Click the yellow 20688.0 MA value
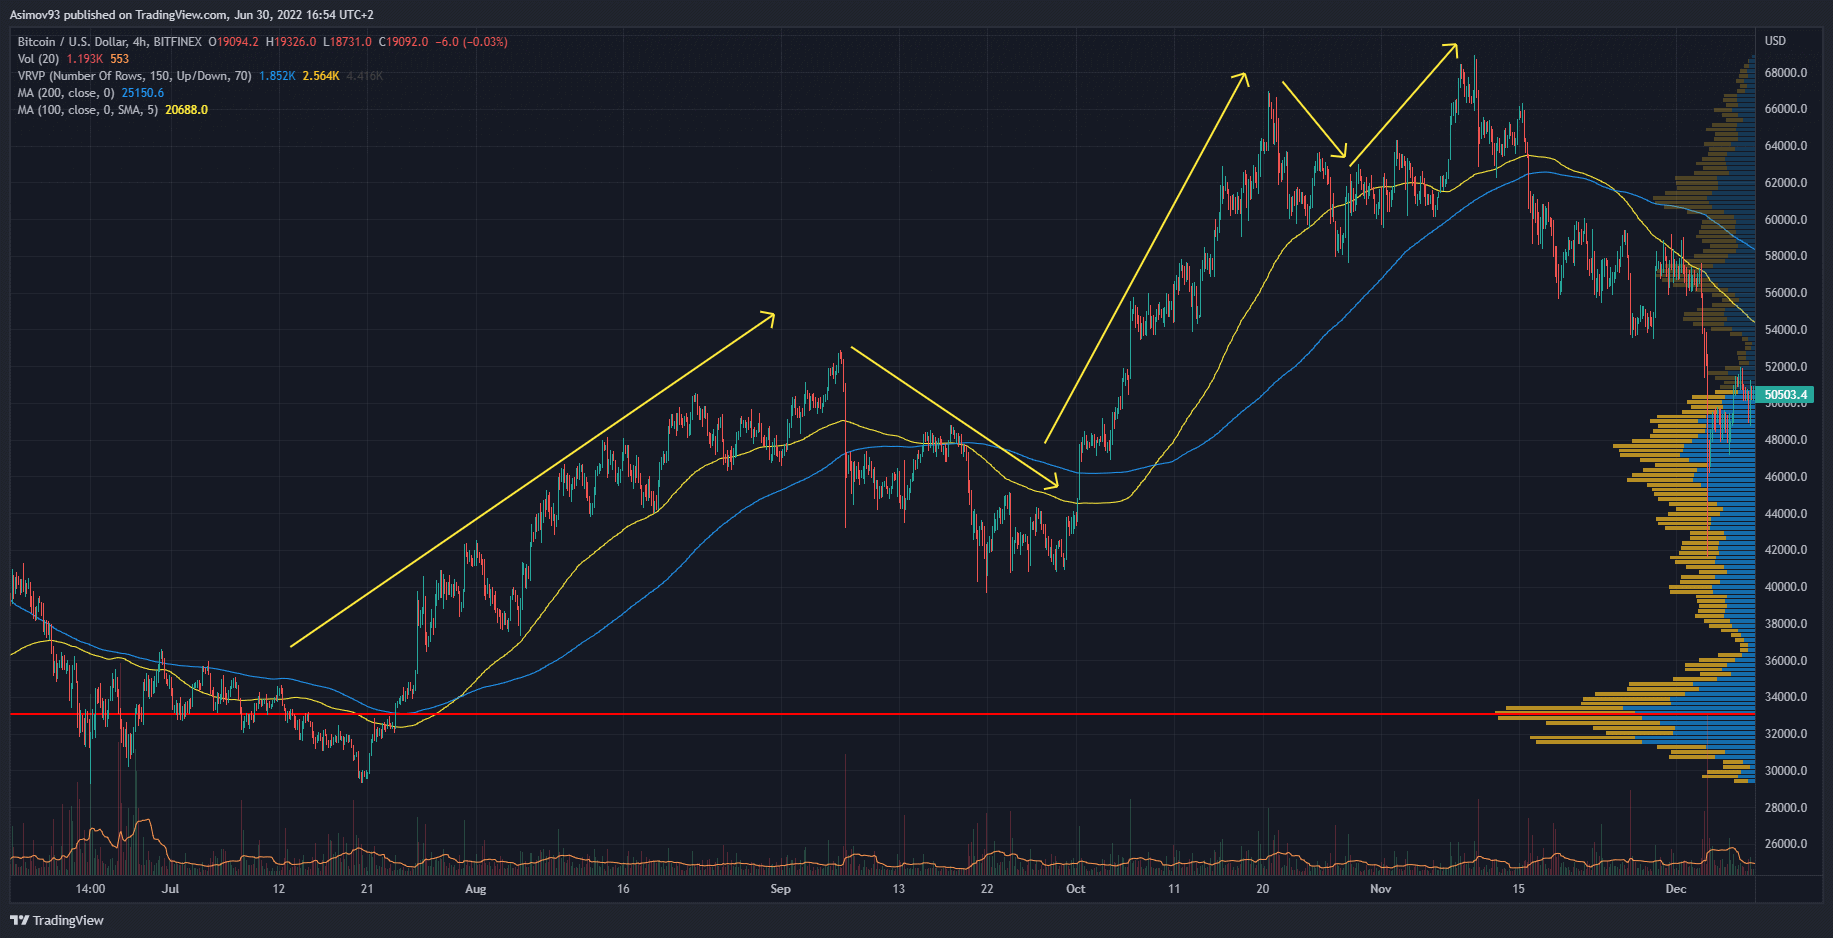This screenshot has width=1833, height=938. coord(186,110)
